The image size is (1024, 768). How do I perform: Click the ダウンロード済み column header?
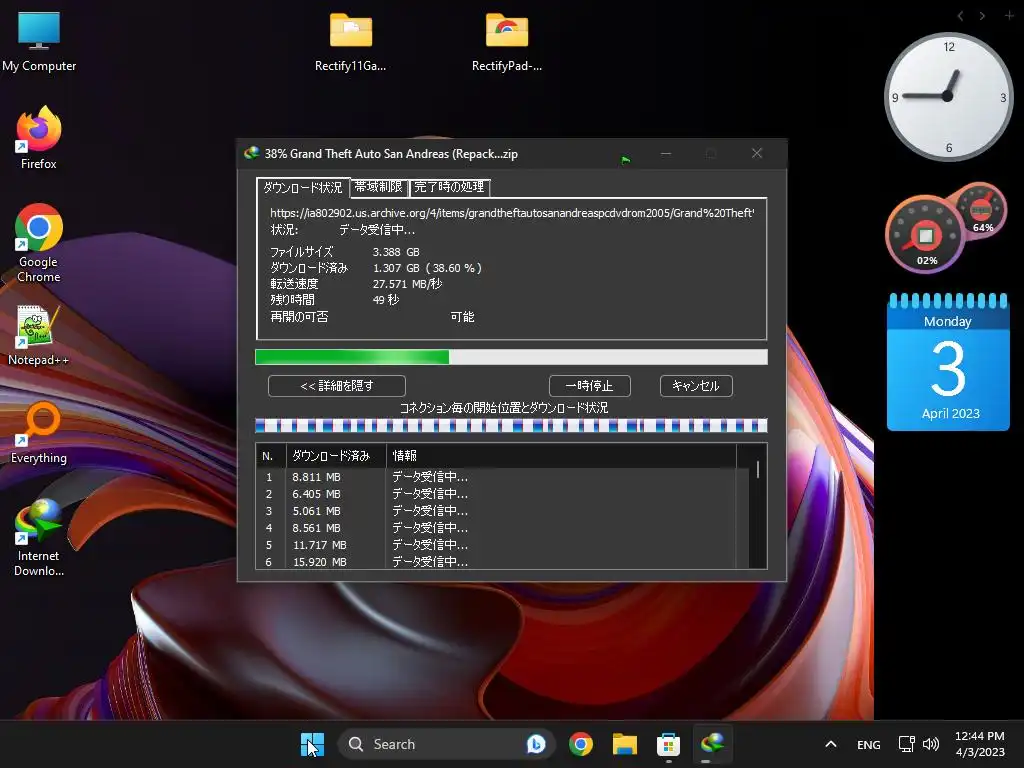336,456
